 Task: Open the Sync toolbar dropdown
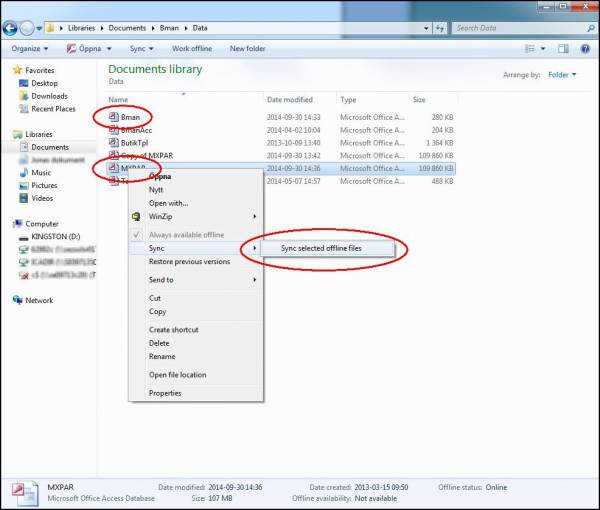tap(144, 48)
